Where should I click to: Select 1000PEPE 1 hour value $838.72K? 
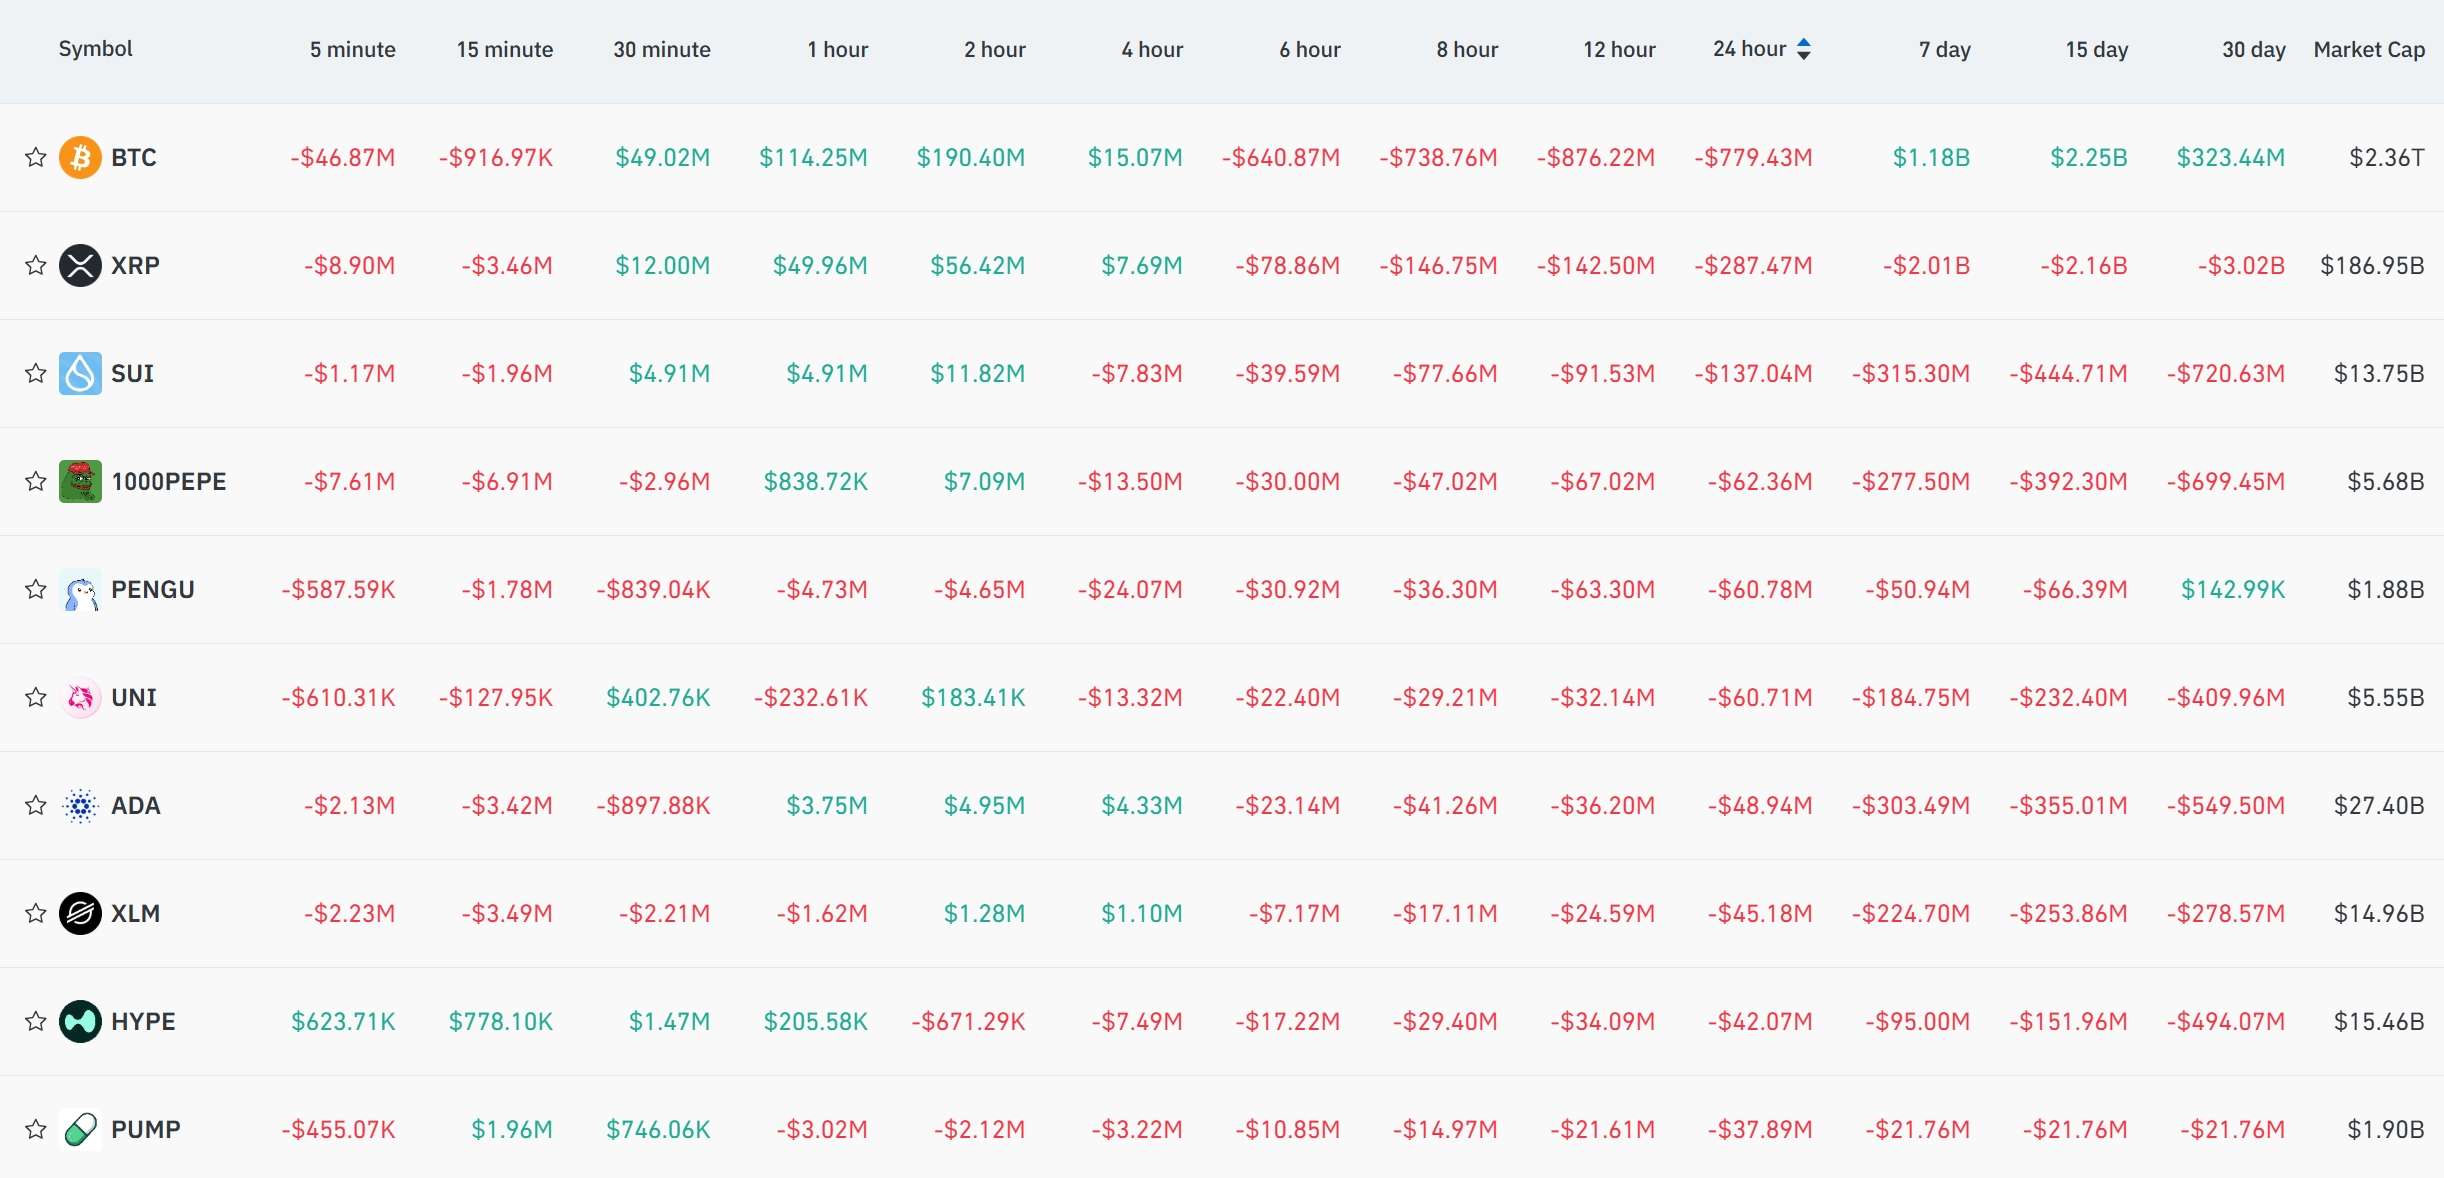(x=816, y=481)
